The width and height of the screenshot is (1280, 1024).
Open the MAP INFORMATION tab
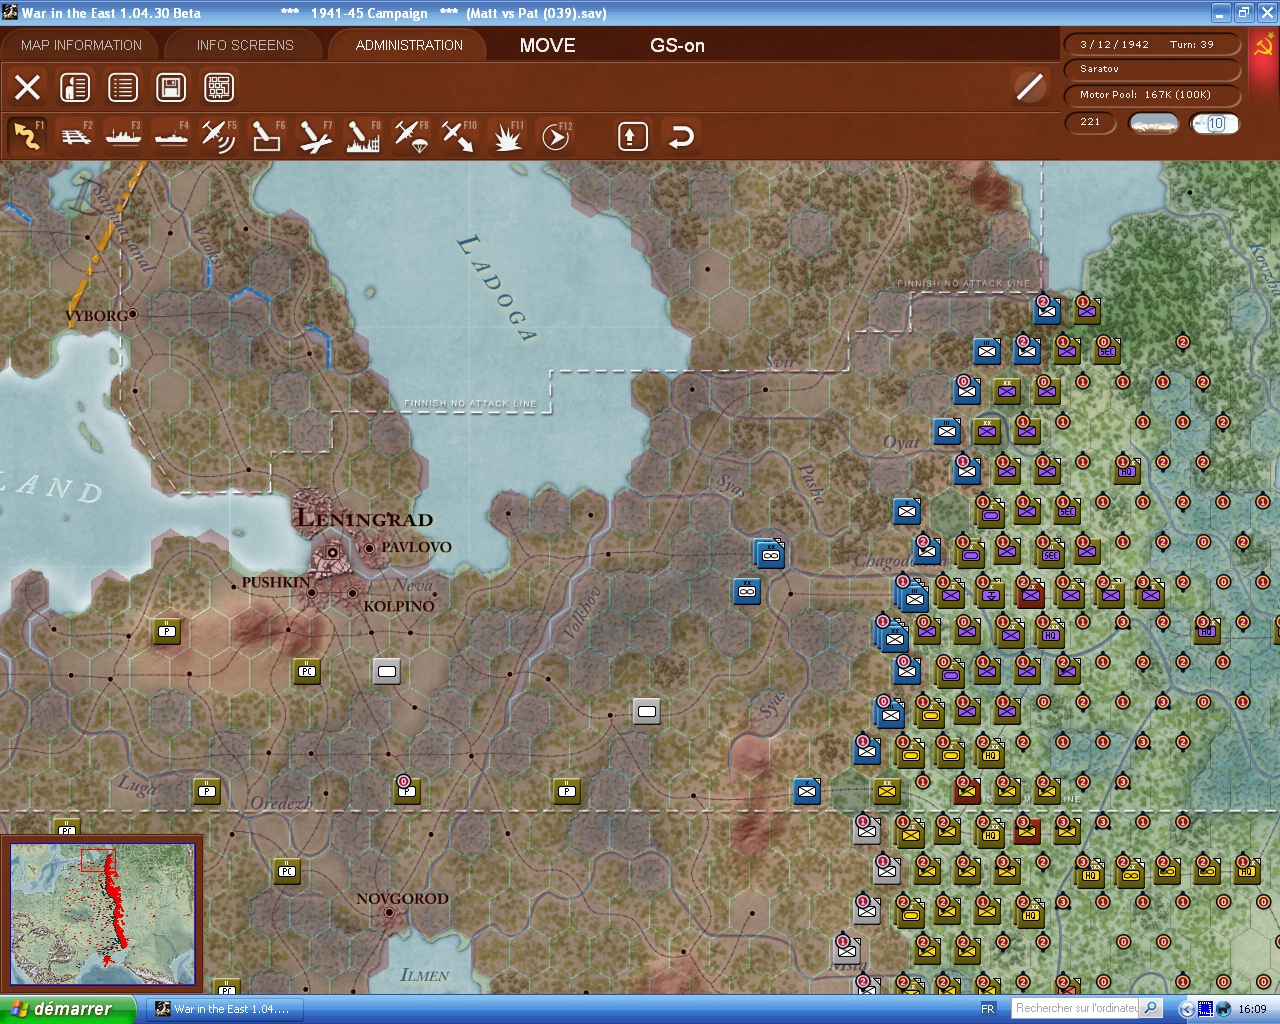[x=81, y=45]
